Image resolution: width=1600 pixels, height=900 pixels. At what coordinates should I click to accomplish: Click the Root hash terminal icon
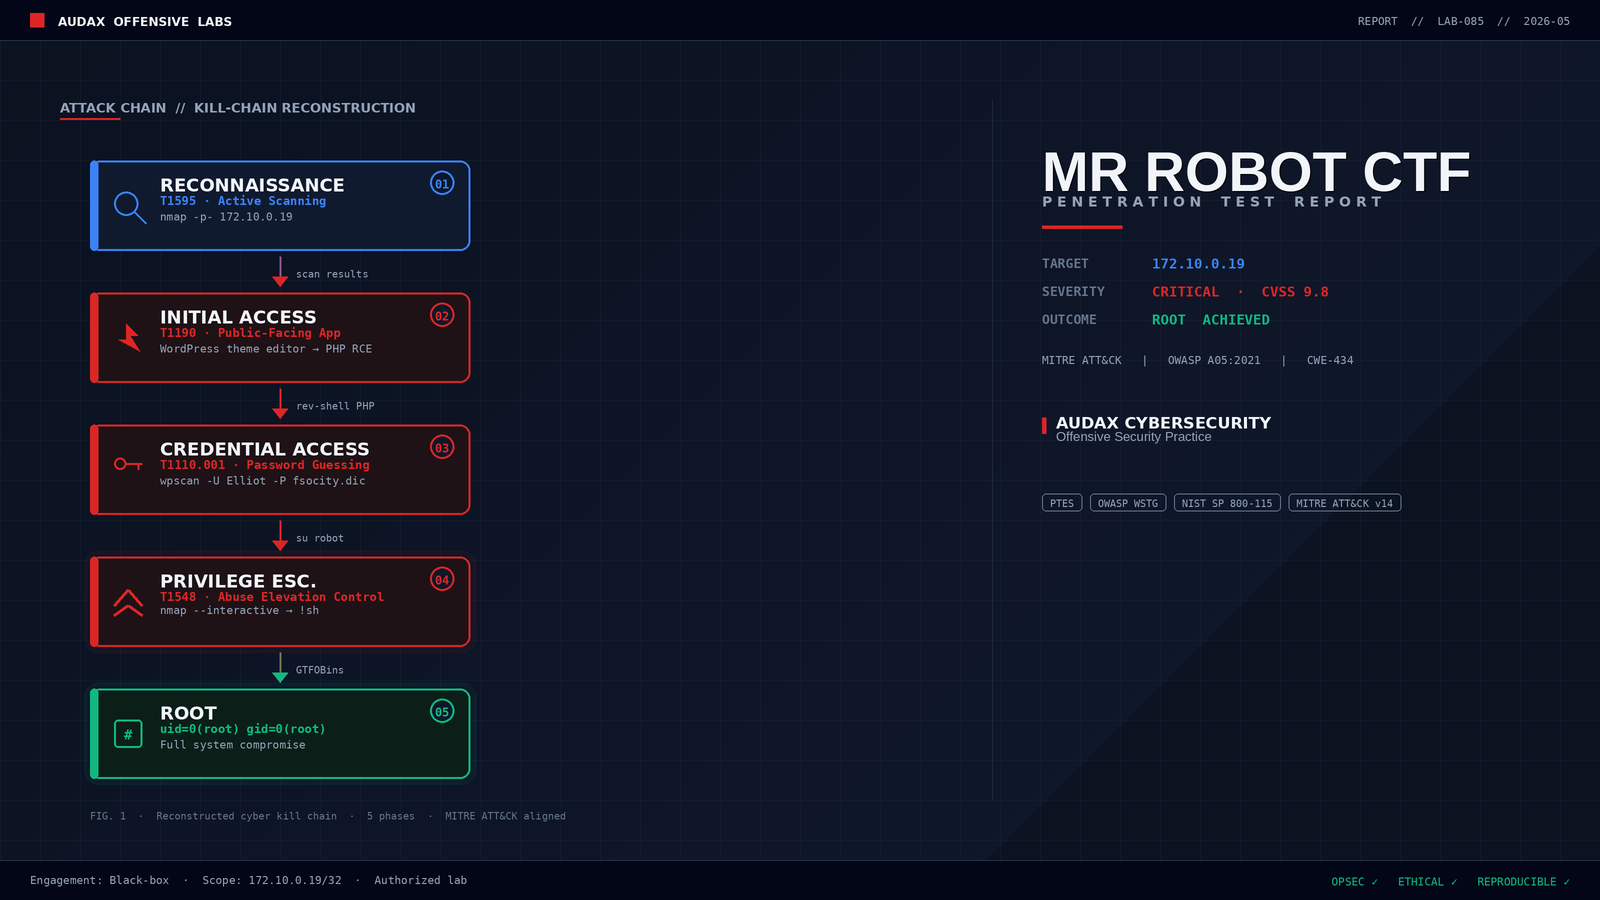point(128,734)
